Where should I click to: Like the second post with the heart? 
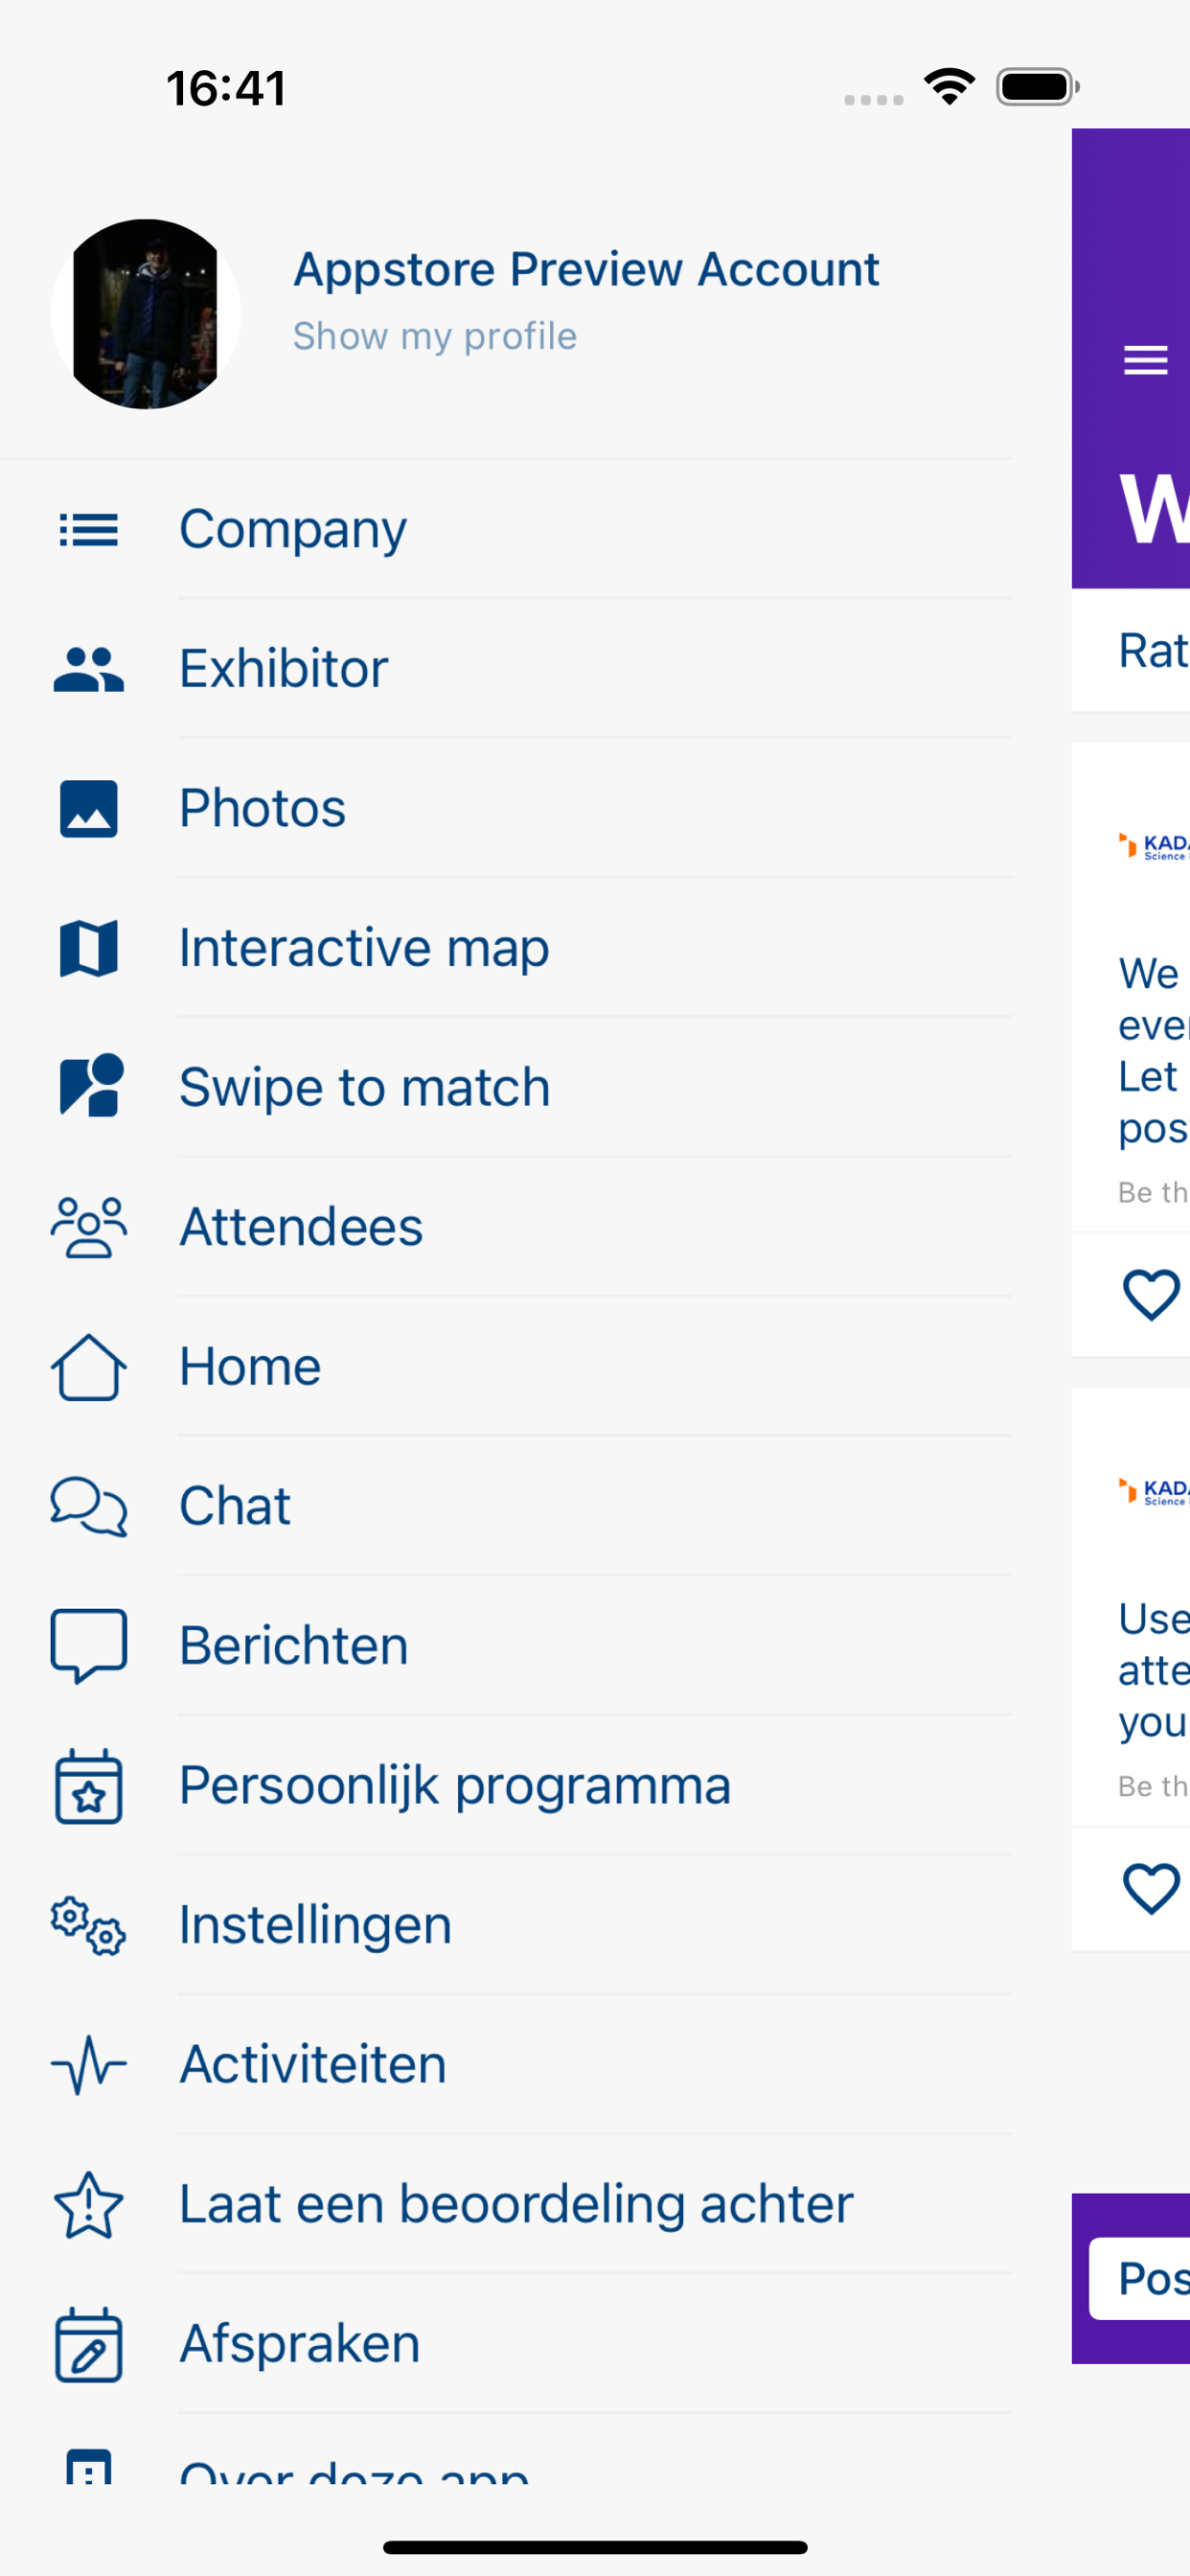click(x=1151, y=1889)
